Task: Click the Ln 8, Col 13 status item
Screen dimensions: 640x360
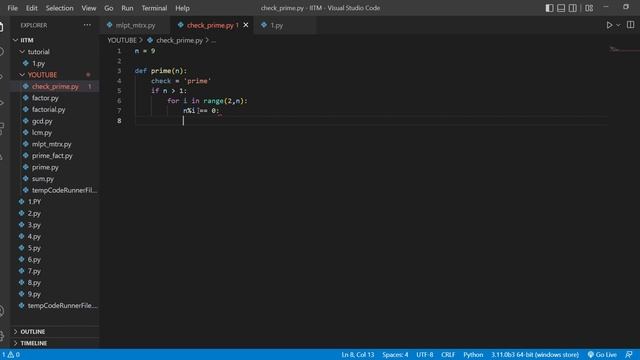Action: click(358, 355)
